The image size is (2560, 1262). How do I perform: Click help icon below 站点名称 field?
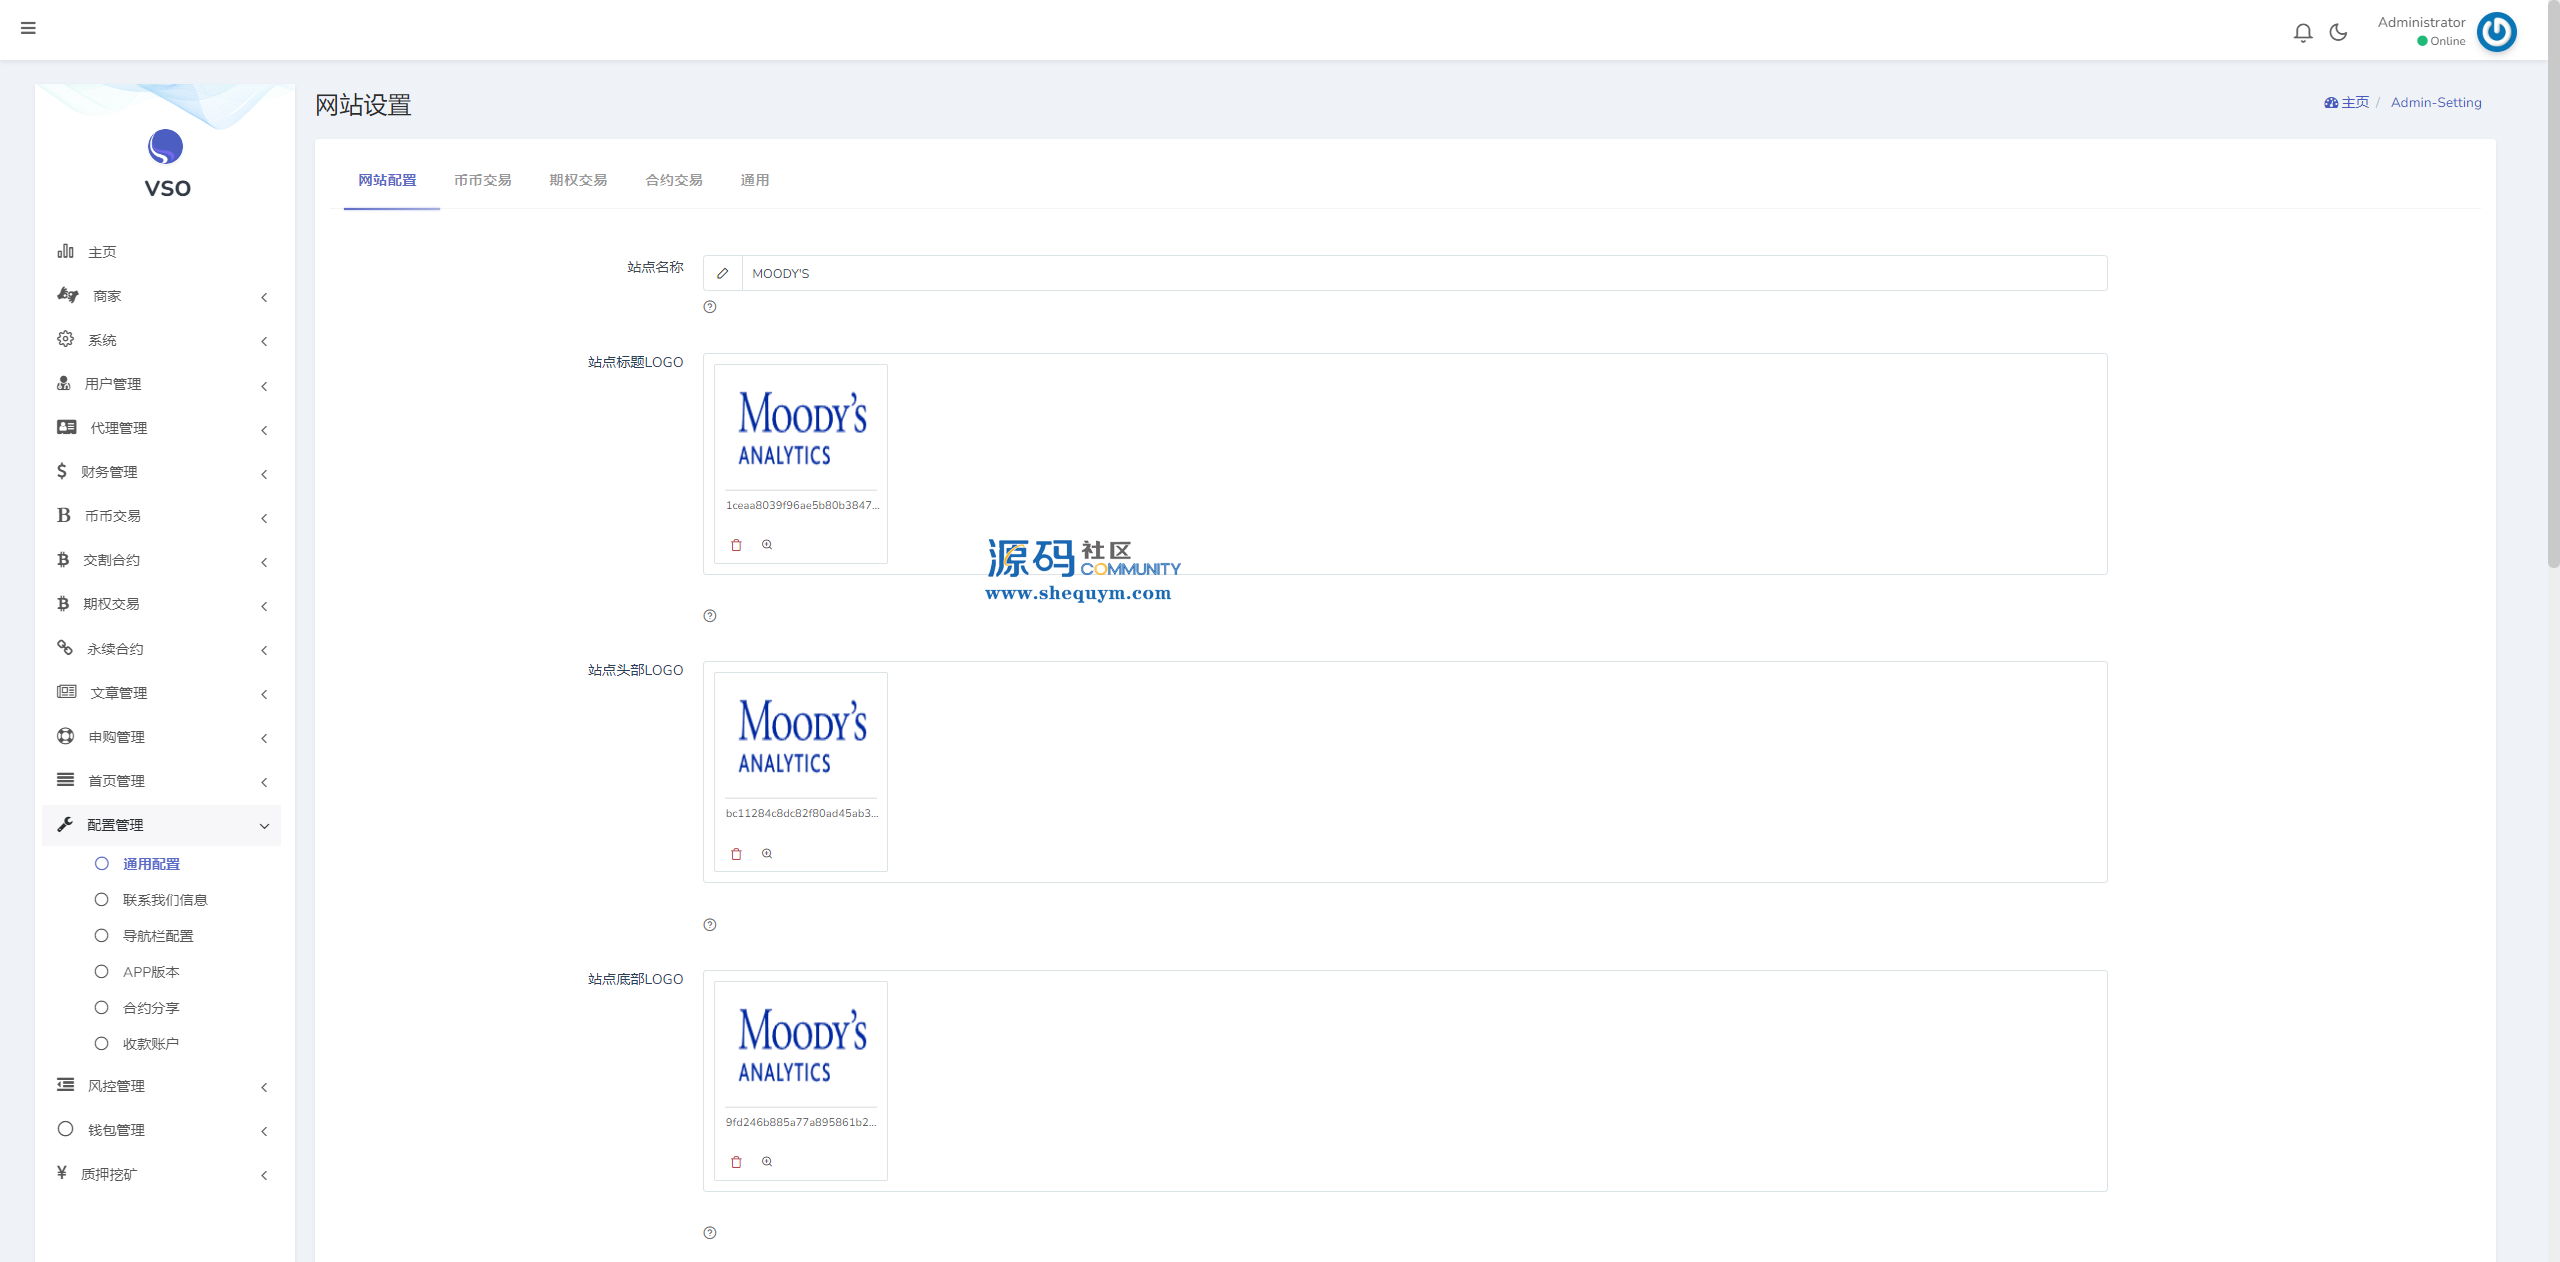[710, 307]
